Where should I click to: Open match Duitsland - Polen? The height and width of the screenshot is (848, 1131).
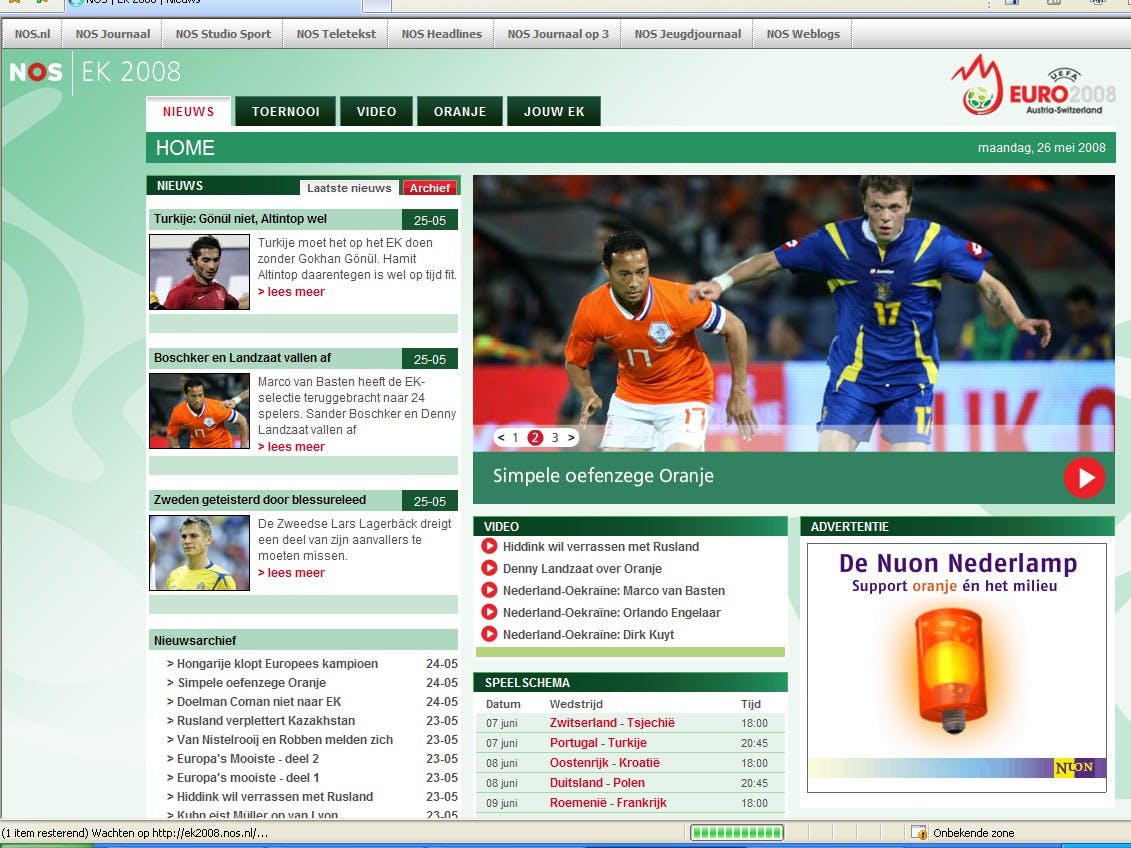pos(597,783)
